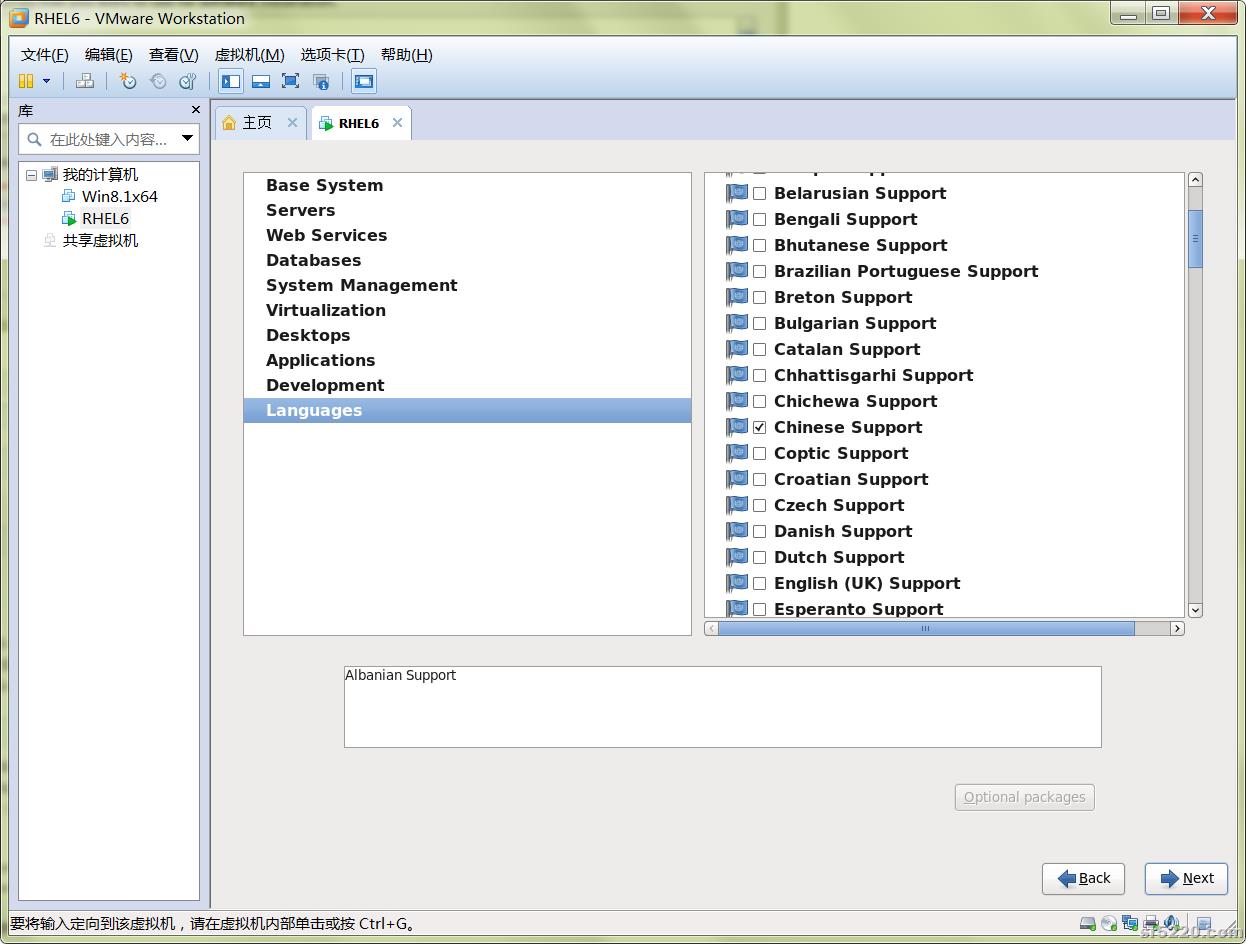Click the flag icon beside Danish Support
The height and width of the screenshot is (944, 1246).
(x=737, y=530)
